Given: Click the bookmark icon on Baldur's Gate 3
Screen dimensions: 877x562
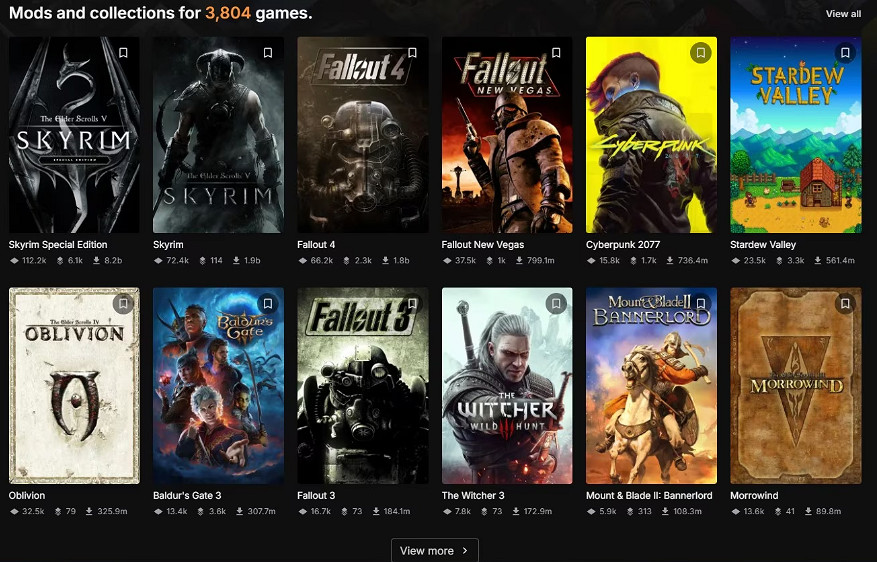Looking at the screenshot, I should click(x=268, y=304).
